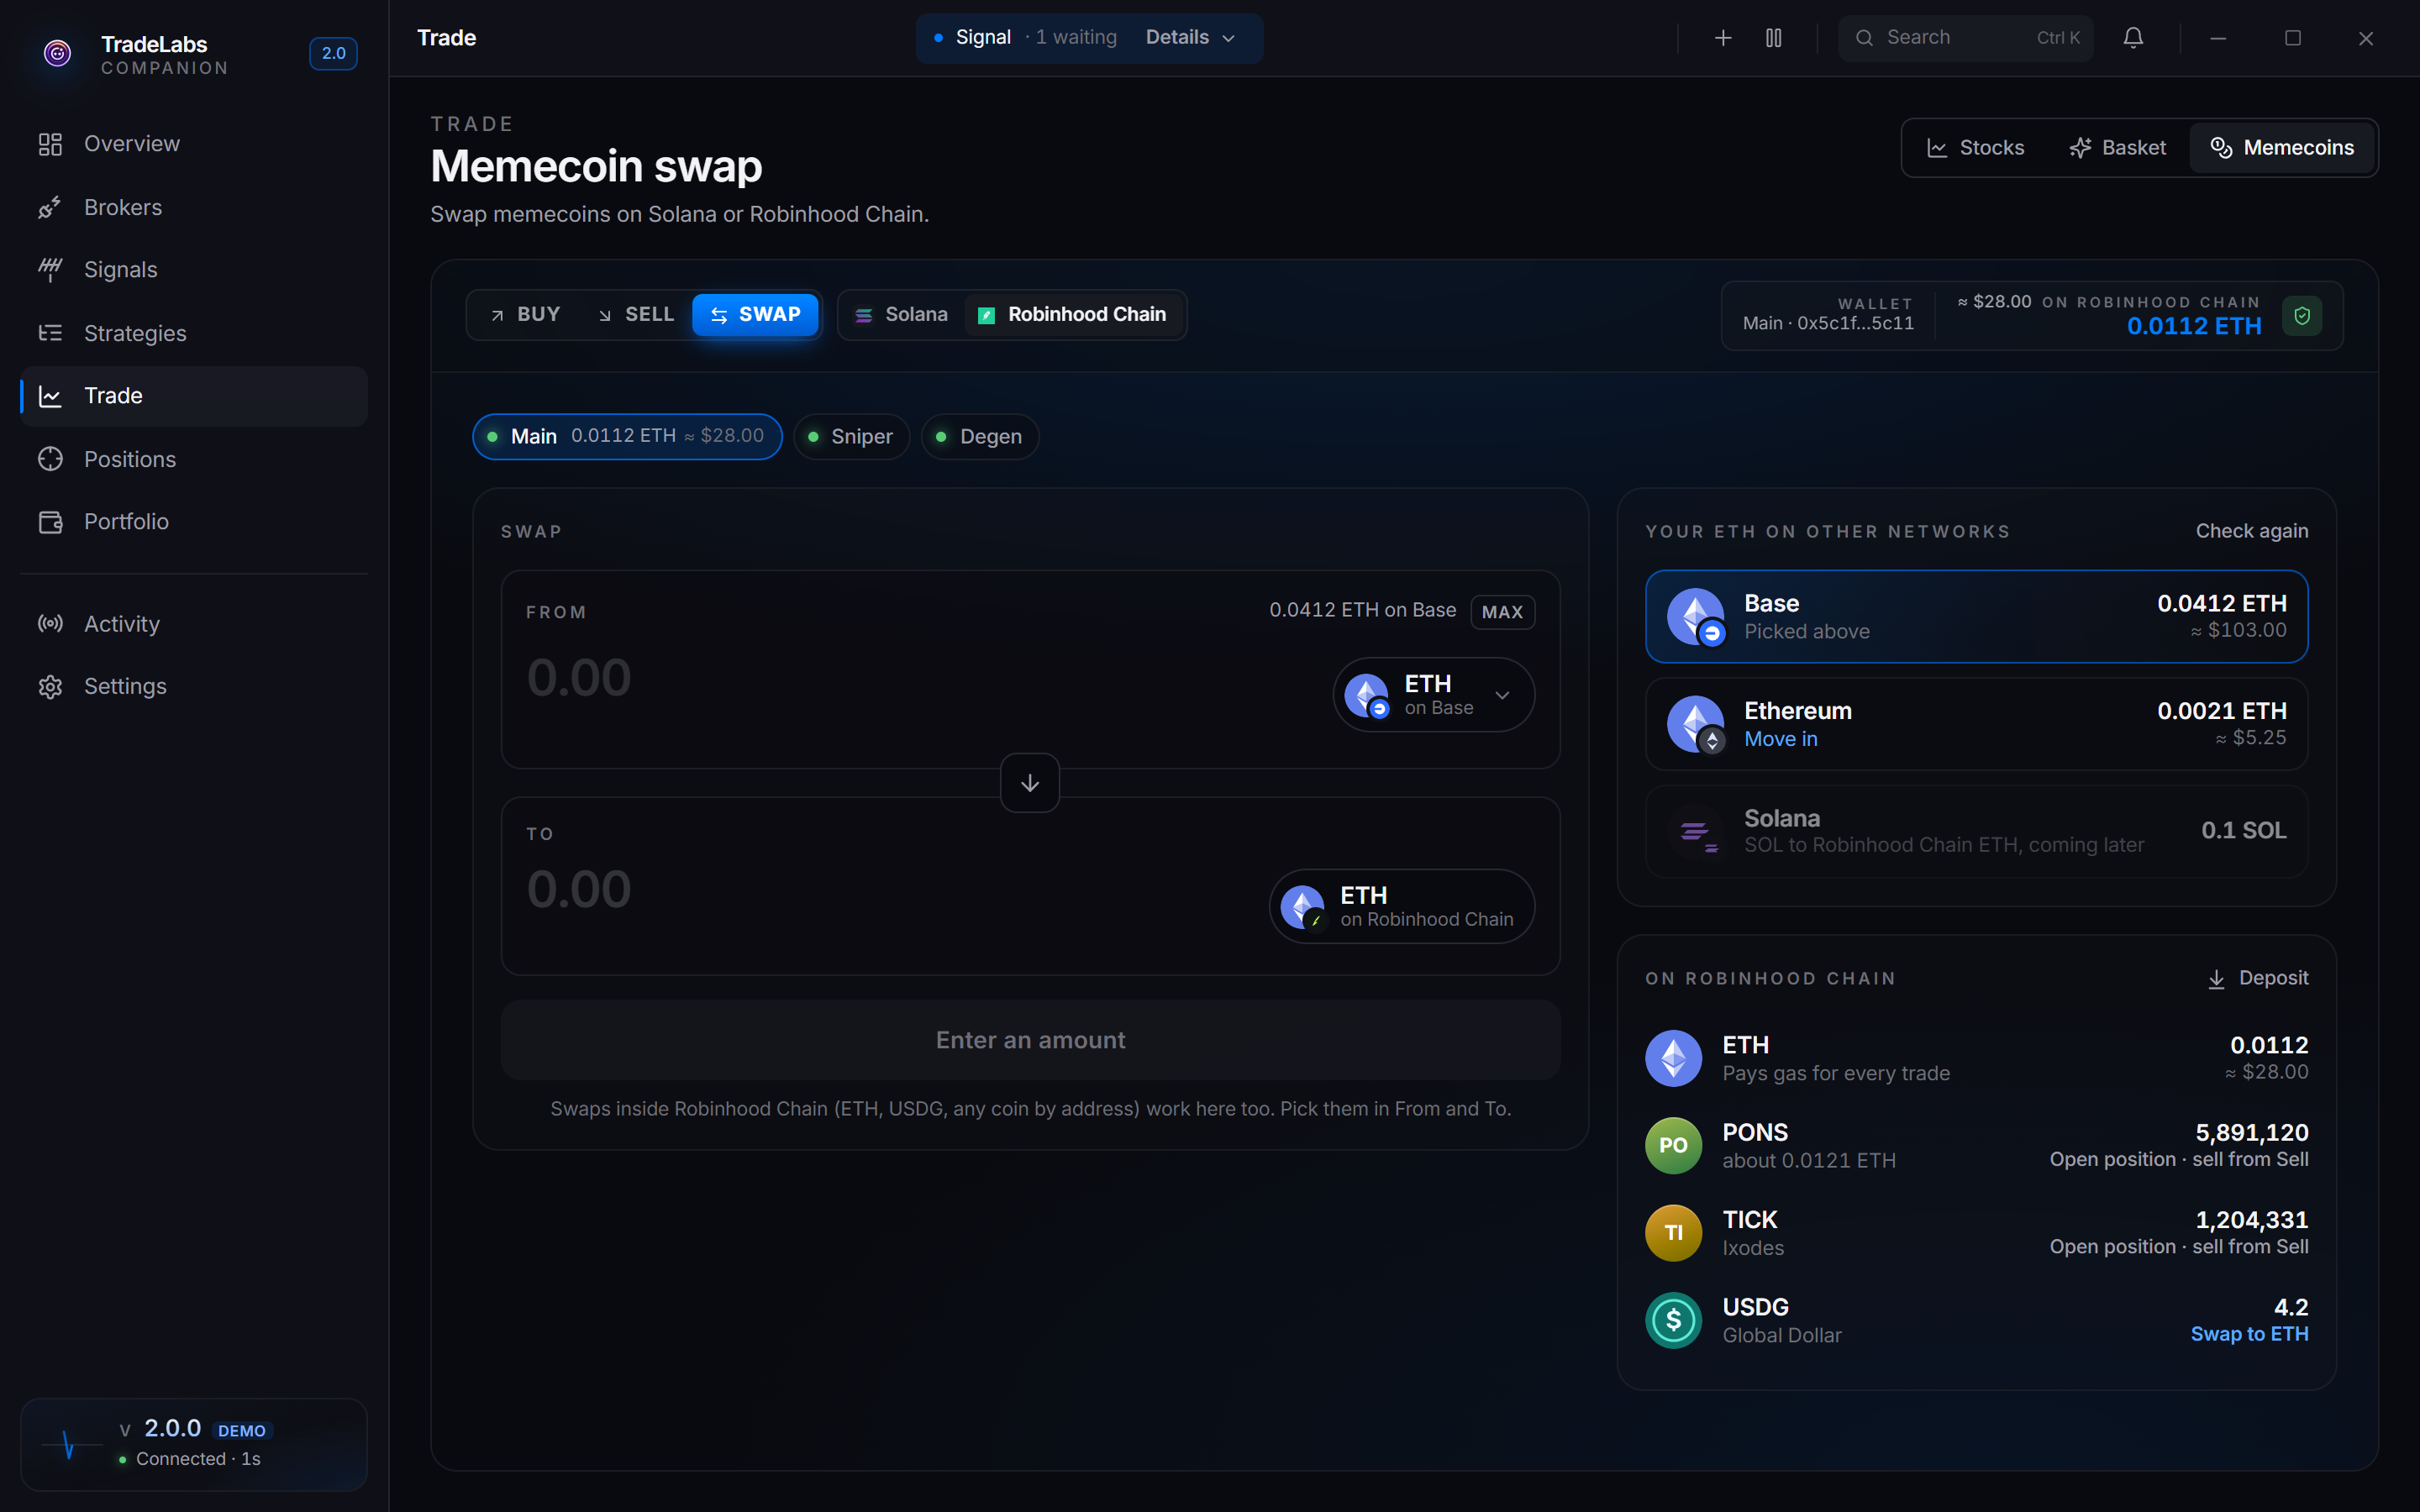Viewport: 2420px width, 1512px height.
Task: Click the TradeLabs Companion logo
Action: coord(58,53)
